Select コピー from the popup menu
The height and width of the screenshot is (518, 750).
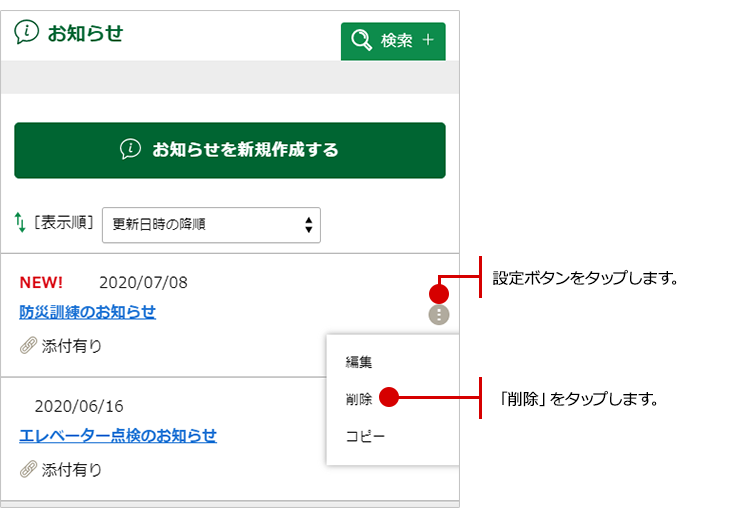[x=365, y=437]
